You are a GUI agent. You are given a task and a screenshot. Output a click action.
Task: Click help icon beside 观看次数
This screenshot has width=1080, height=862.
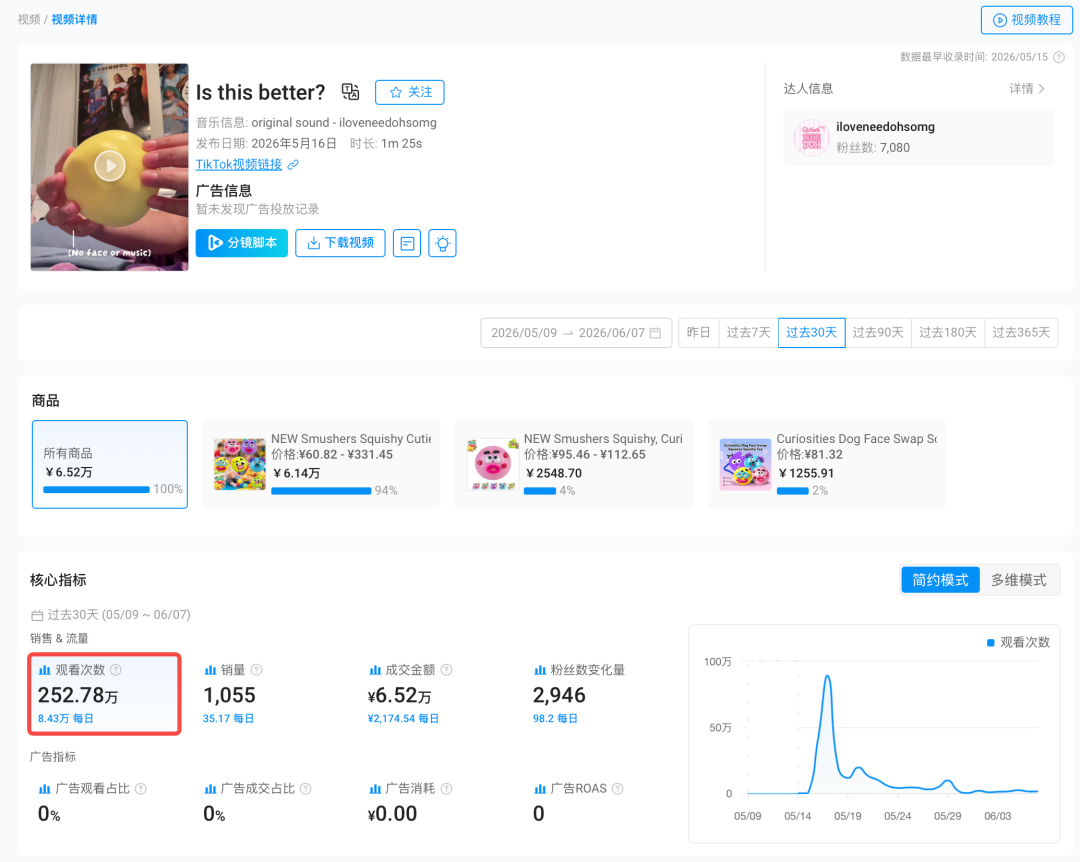click(116, 670)
